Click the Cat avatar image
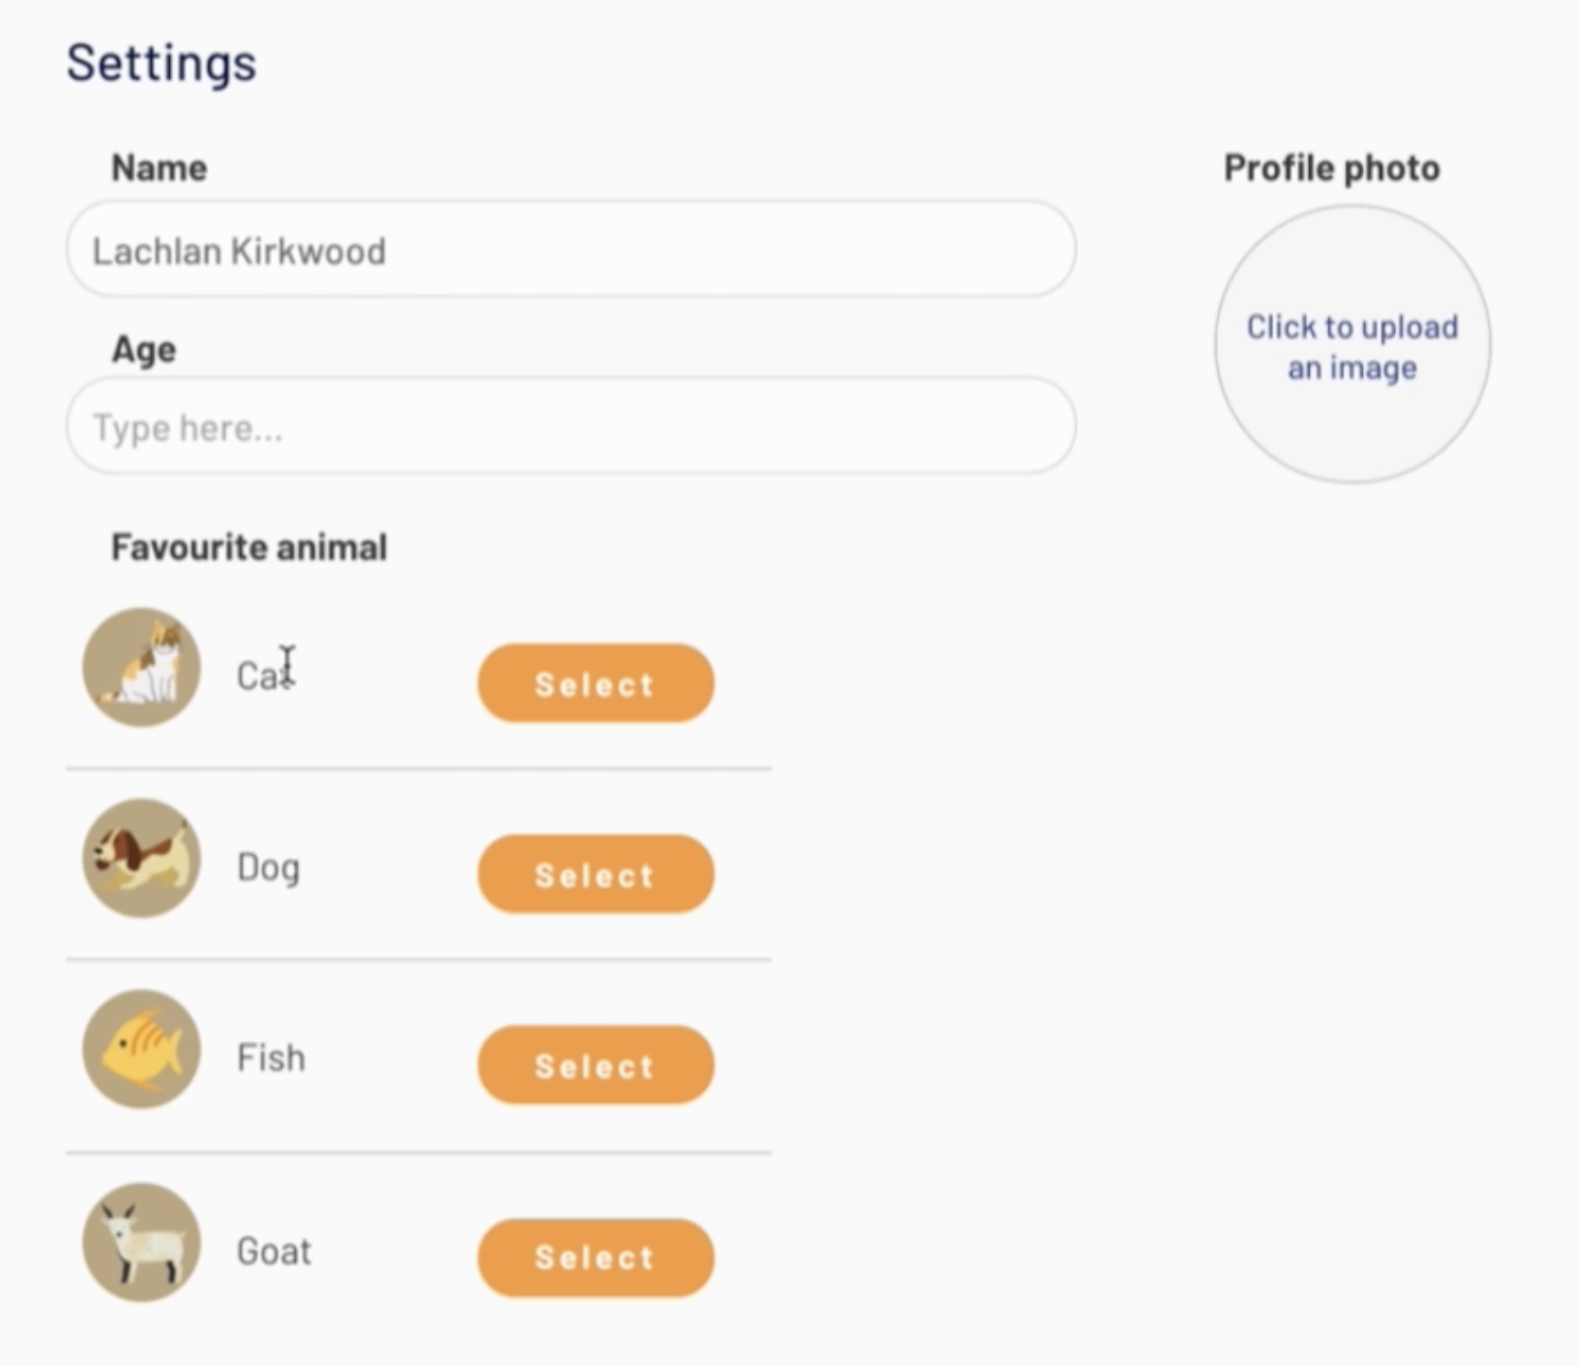This screenshot has width=1580, height=1366. (x=141, y=667)
